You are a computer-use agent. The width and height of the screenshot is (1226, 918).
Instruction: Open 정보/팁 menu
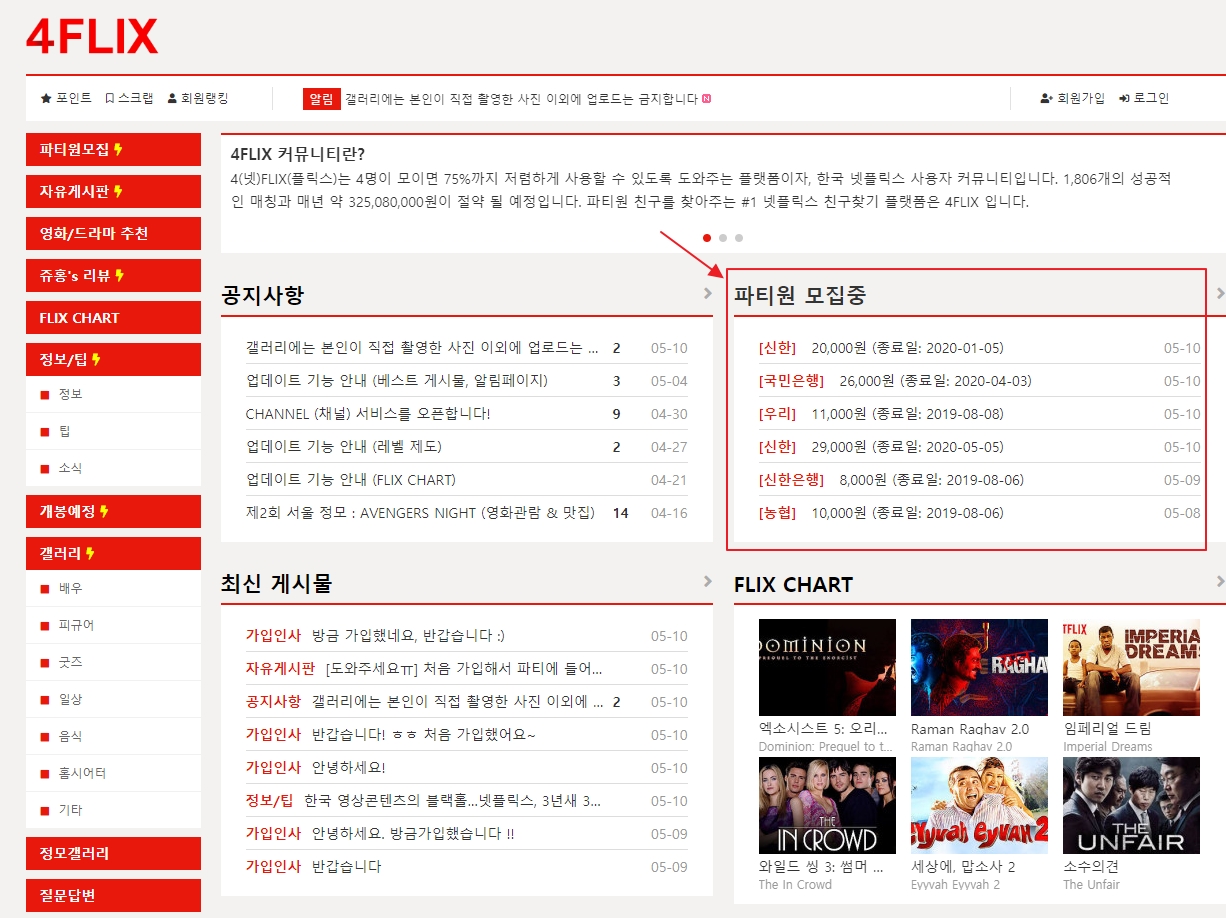click(x=113, y=360)
